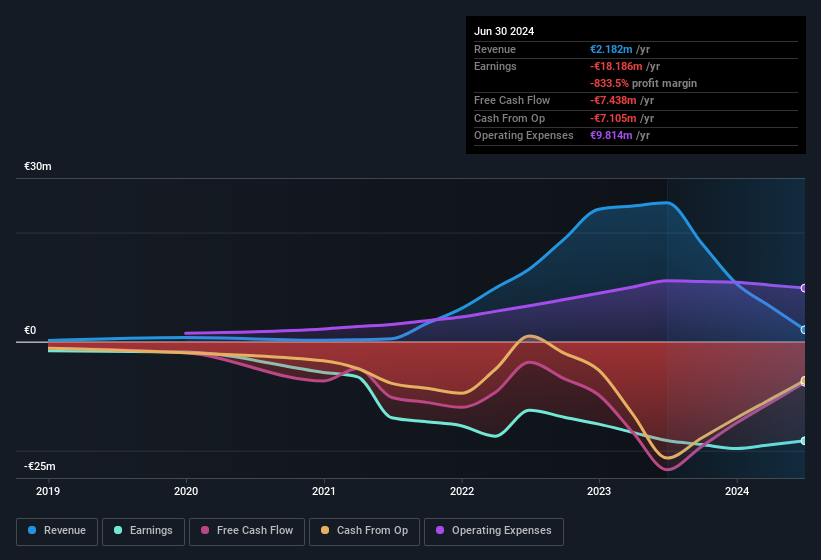Click the blue Revenue endpoint marker
The image size is (821, 560).
[804, 330]
